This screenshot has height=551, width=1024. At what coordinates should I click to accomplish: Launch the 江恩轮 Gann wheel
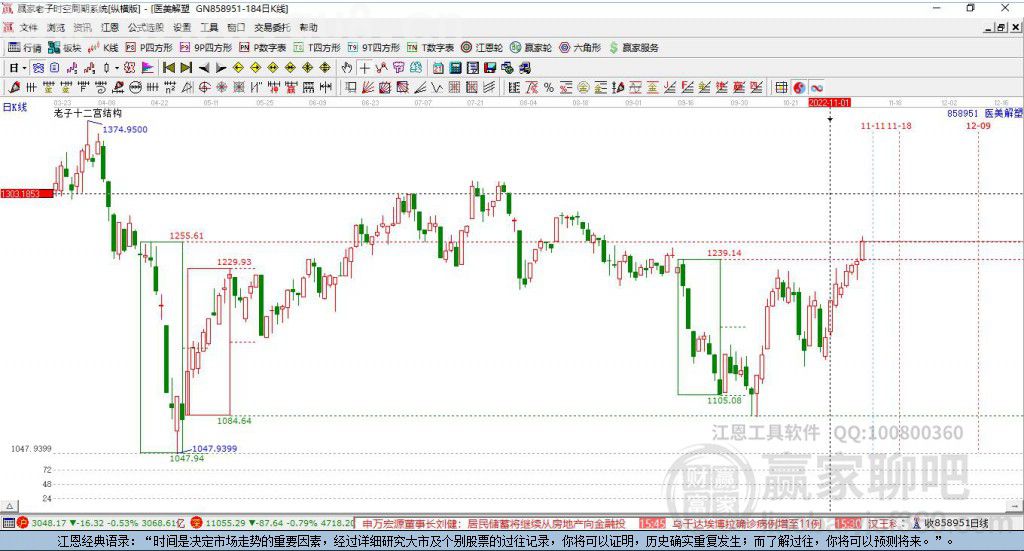[482, 48]
